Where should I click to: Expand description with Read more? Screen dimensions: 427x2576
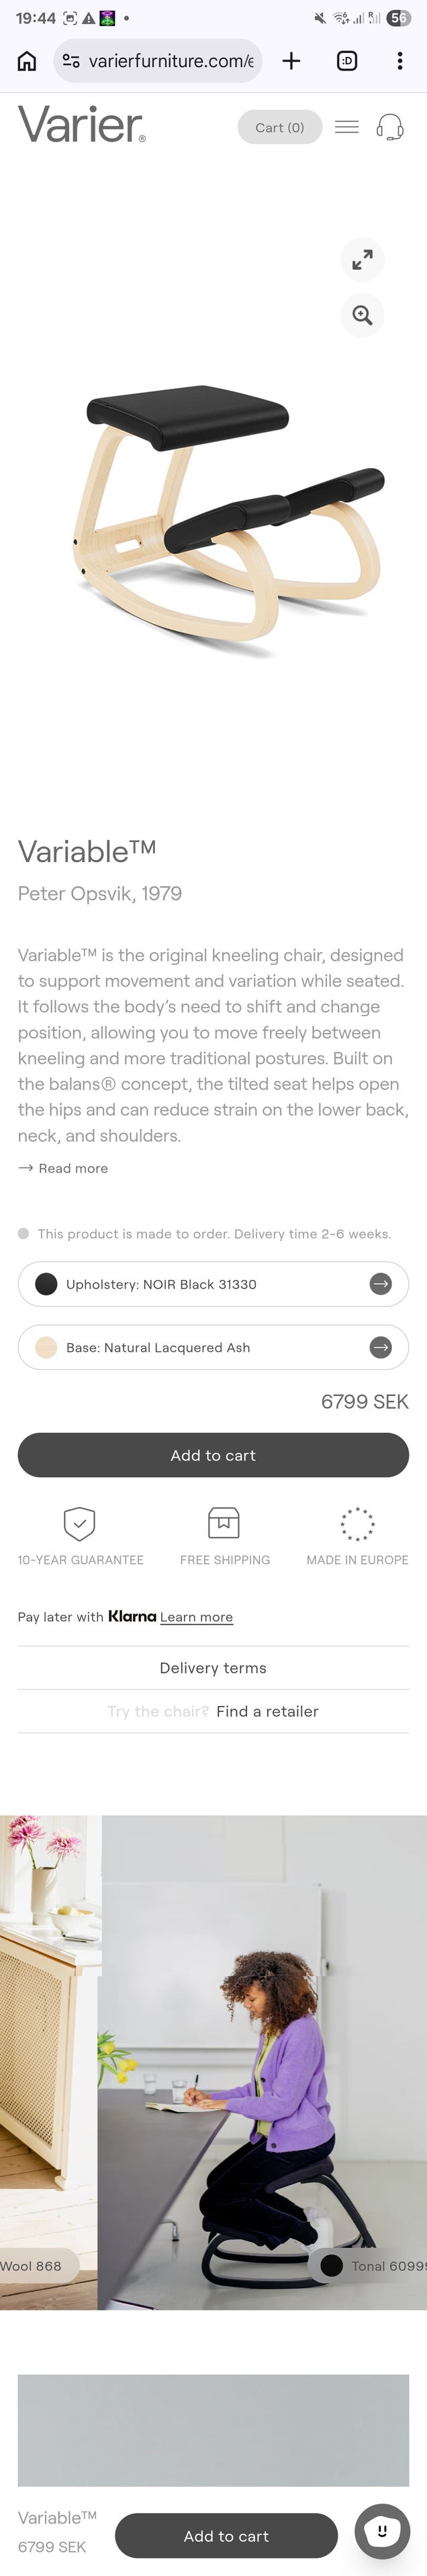click(64, 1168)
